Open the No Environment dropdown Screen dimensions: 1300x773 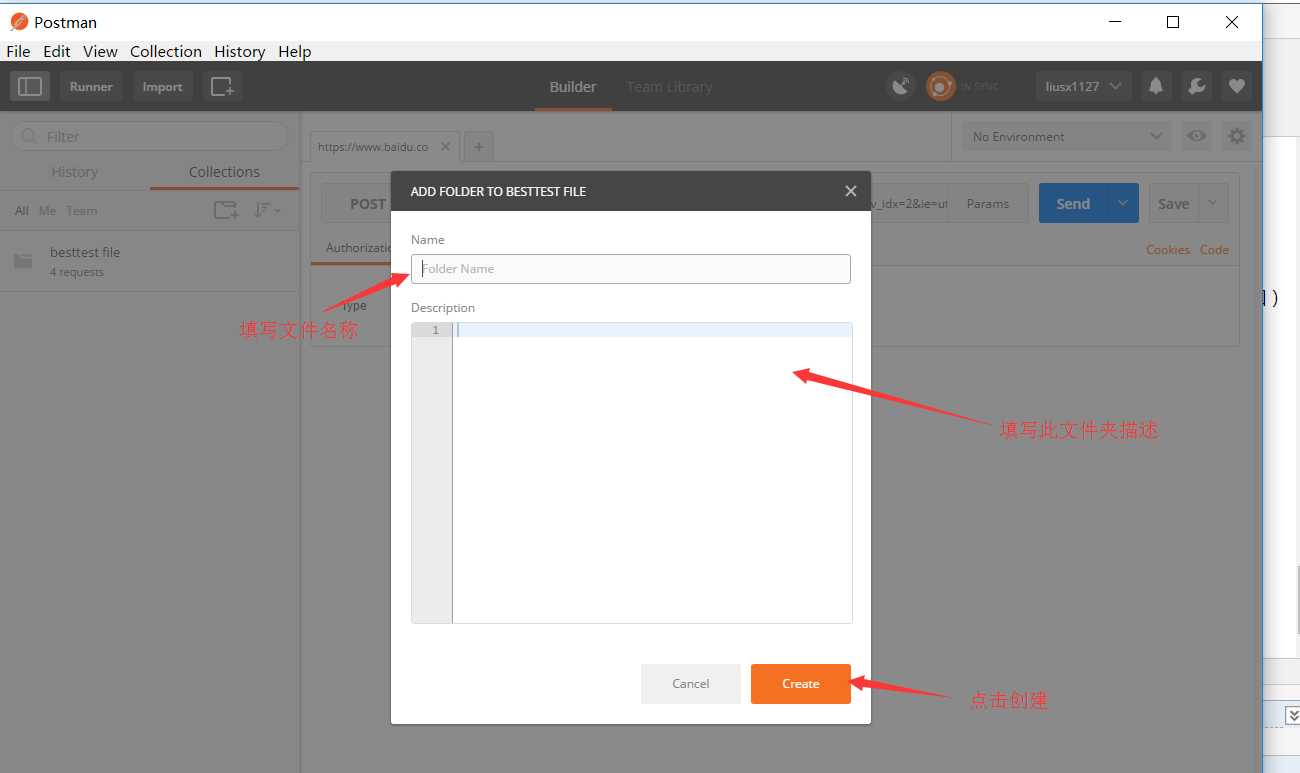click(1067, 136)
